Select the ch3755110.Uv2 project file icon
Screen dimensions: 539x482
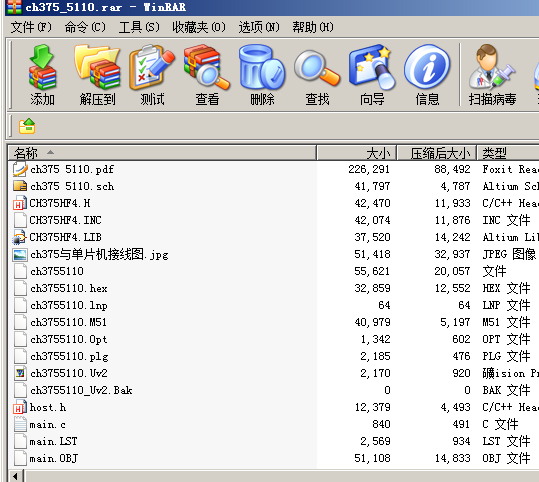(x=20, y=373)
